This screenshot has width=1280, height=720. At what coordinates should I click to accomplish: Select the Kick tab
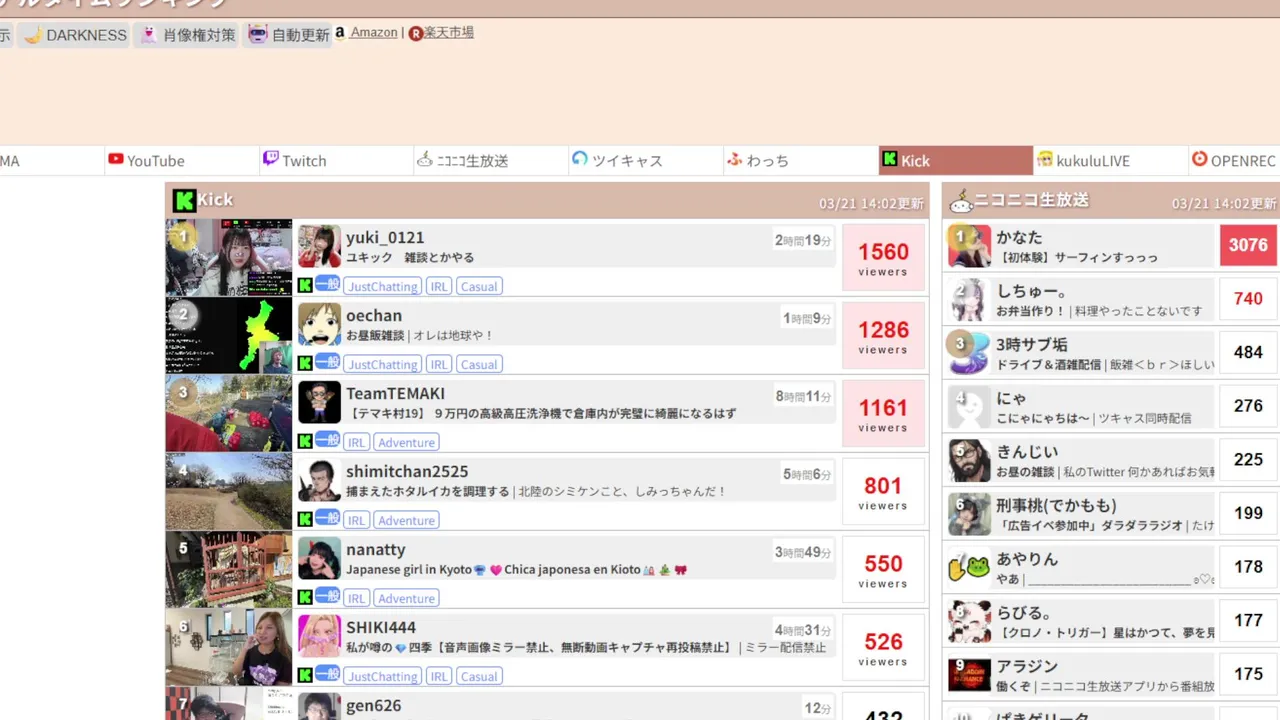[955, 160]
